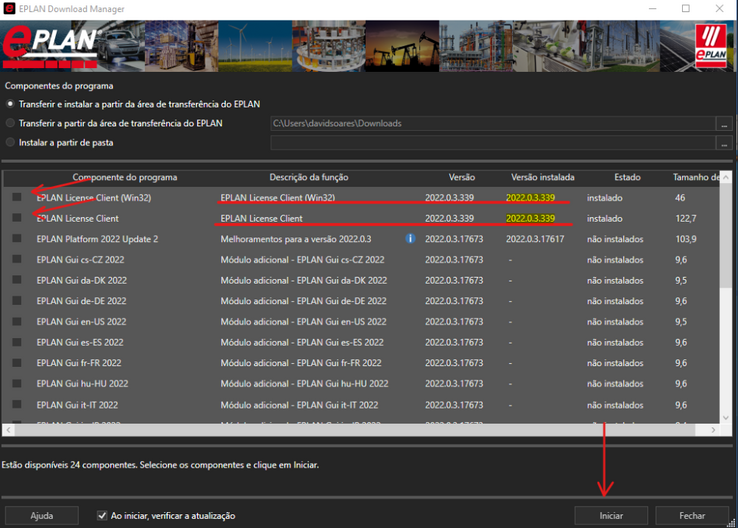Click 'instalado' in License Client (Win32) row
The height and width of the screenshot is (528, 738).
(604, 197)
